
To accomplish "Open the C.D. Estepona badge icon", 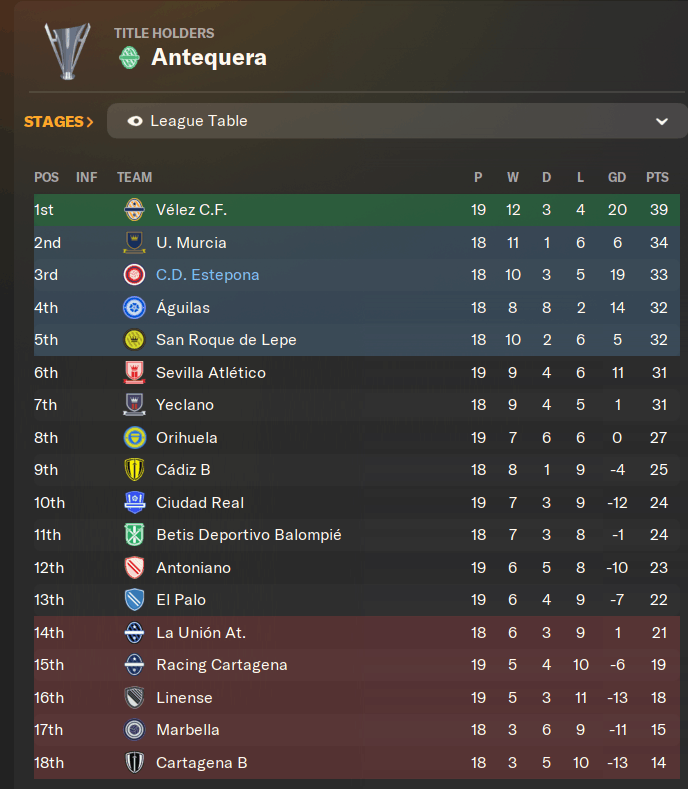I will coord(134,275).
